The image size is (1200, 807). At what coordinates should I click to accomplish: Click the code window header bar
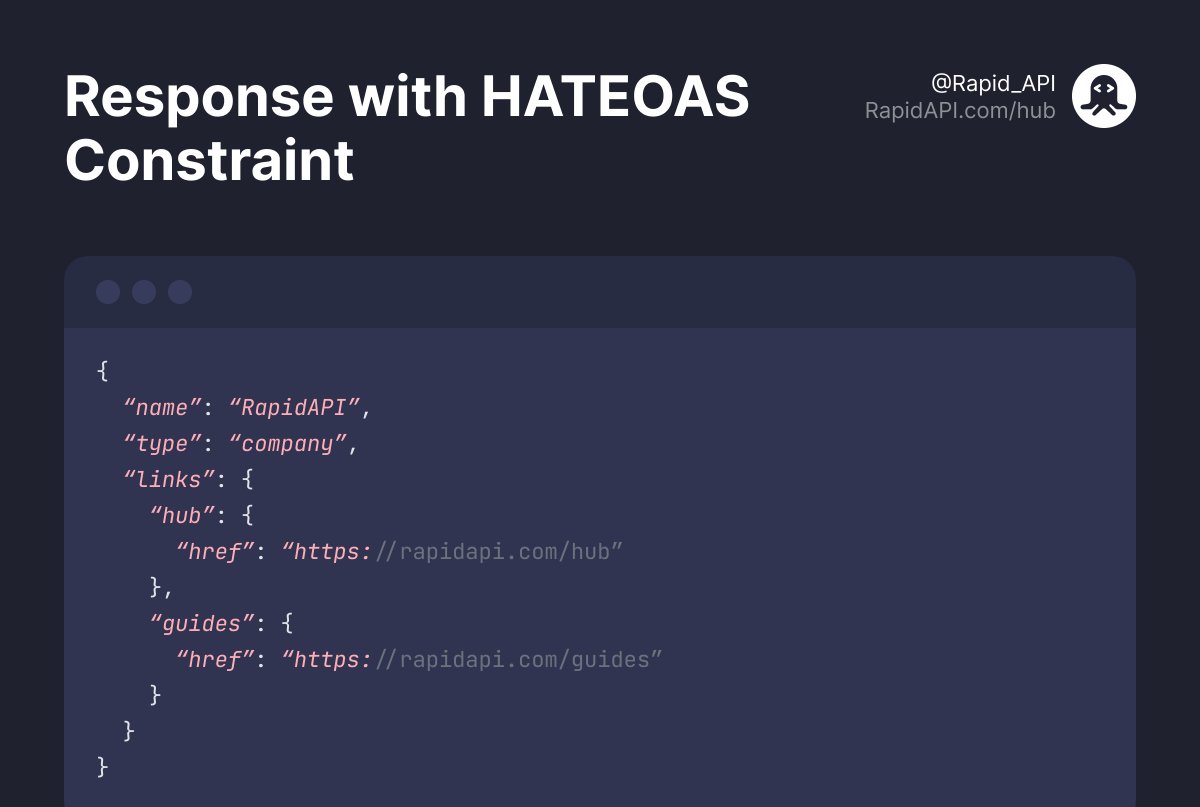pos(600,292)
